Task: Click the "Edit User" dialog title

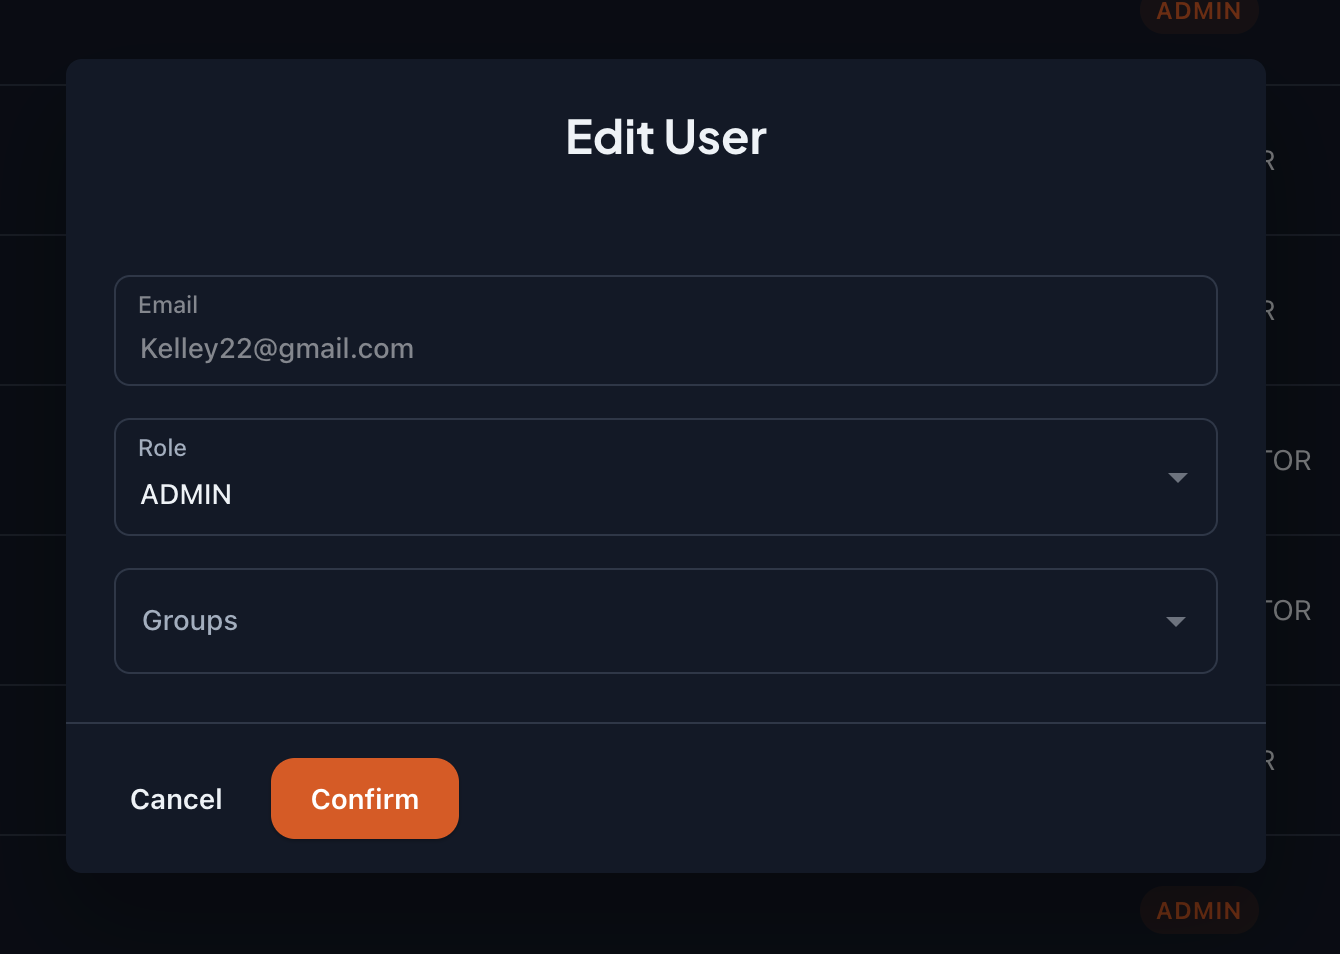Action: pyautogui.click(x=666, y=137)
